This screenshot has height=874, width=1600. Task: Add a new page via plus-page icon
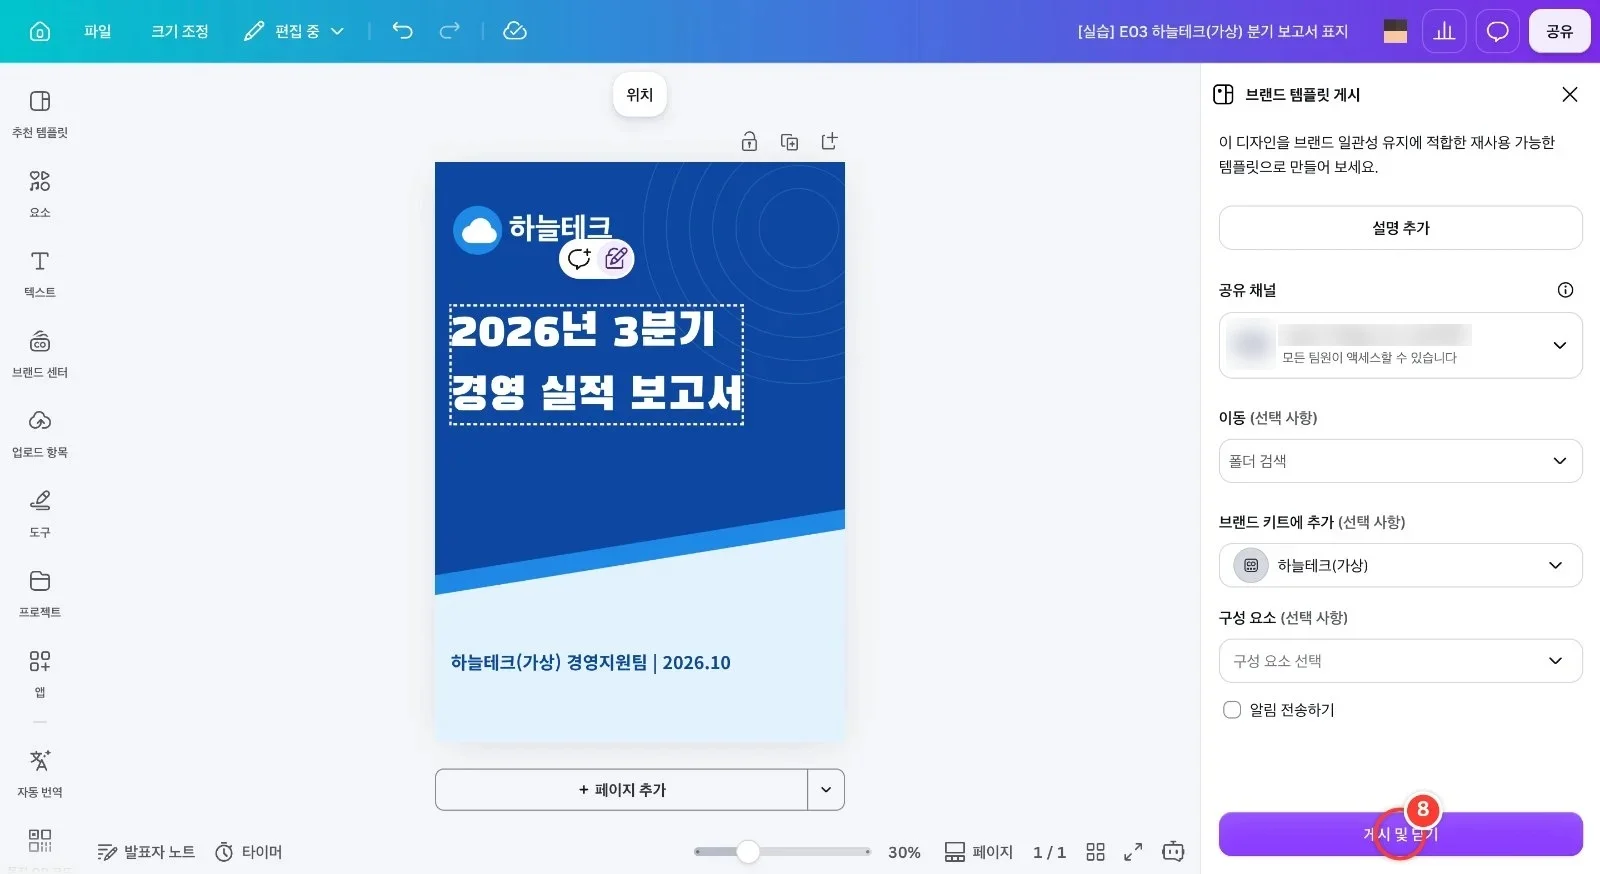pos(829,142)
